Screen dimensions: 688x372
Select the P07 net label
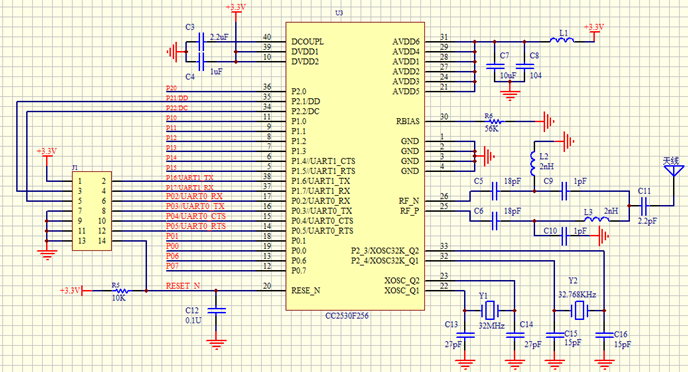click(172, 266)
